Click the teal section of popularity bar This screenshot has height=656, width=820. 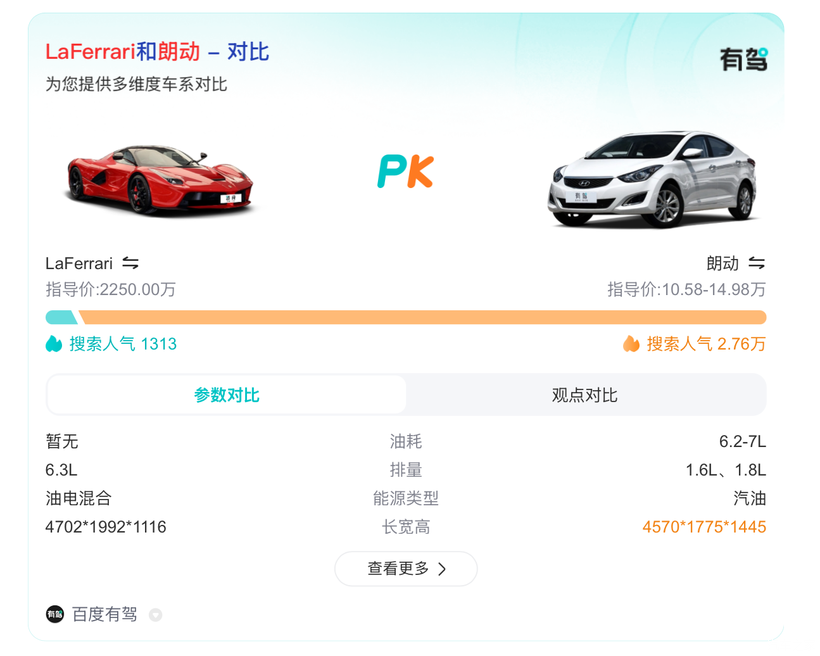(x=60, y=318)
